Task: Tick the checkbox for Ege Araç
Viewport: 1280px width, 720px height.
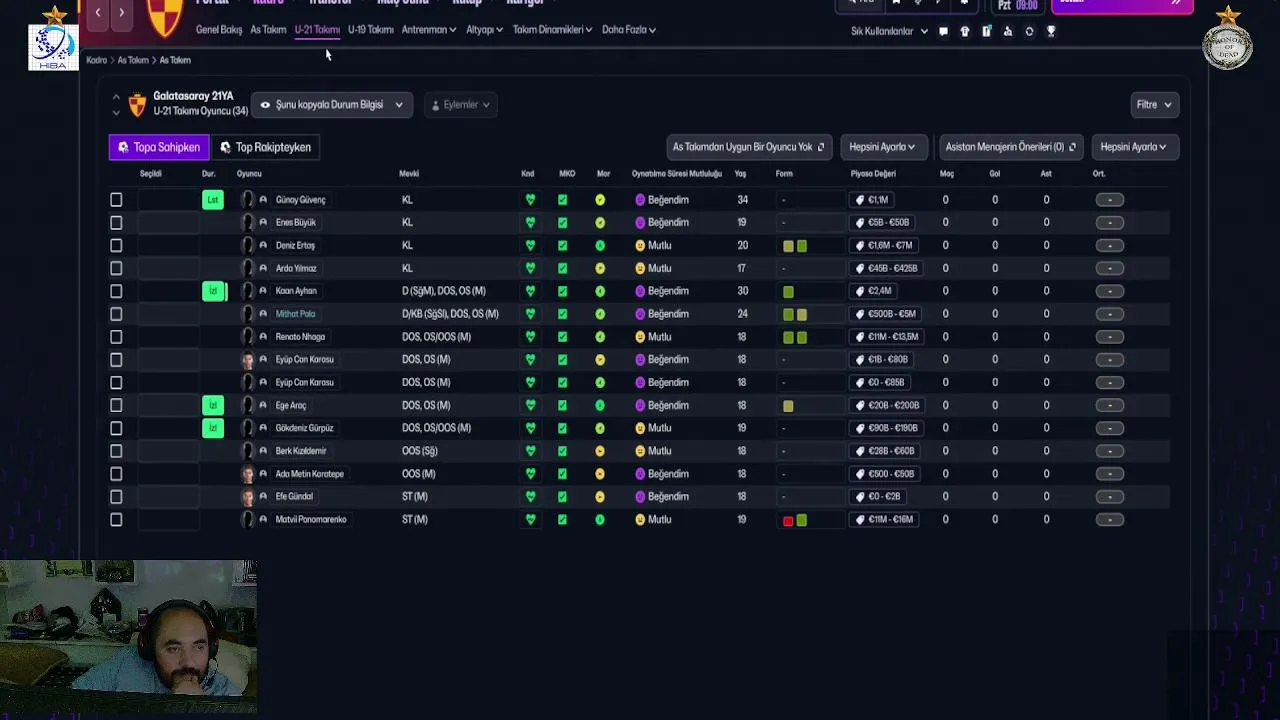Action: [x=116, y=405]
